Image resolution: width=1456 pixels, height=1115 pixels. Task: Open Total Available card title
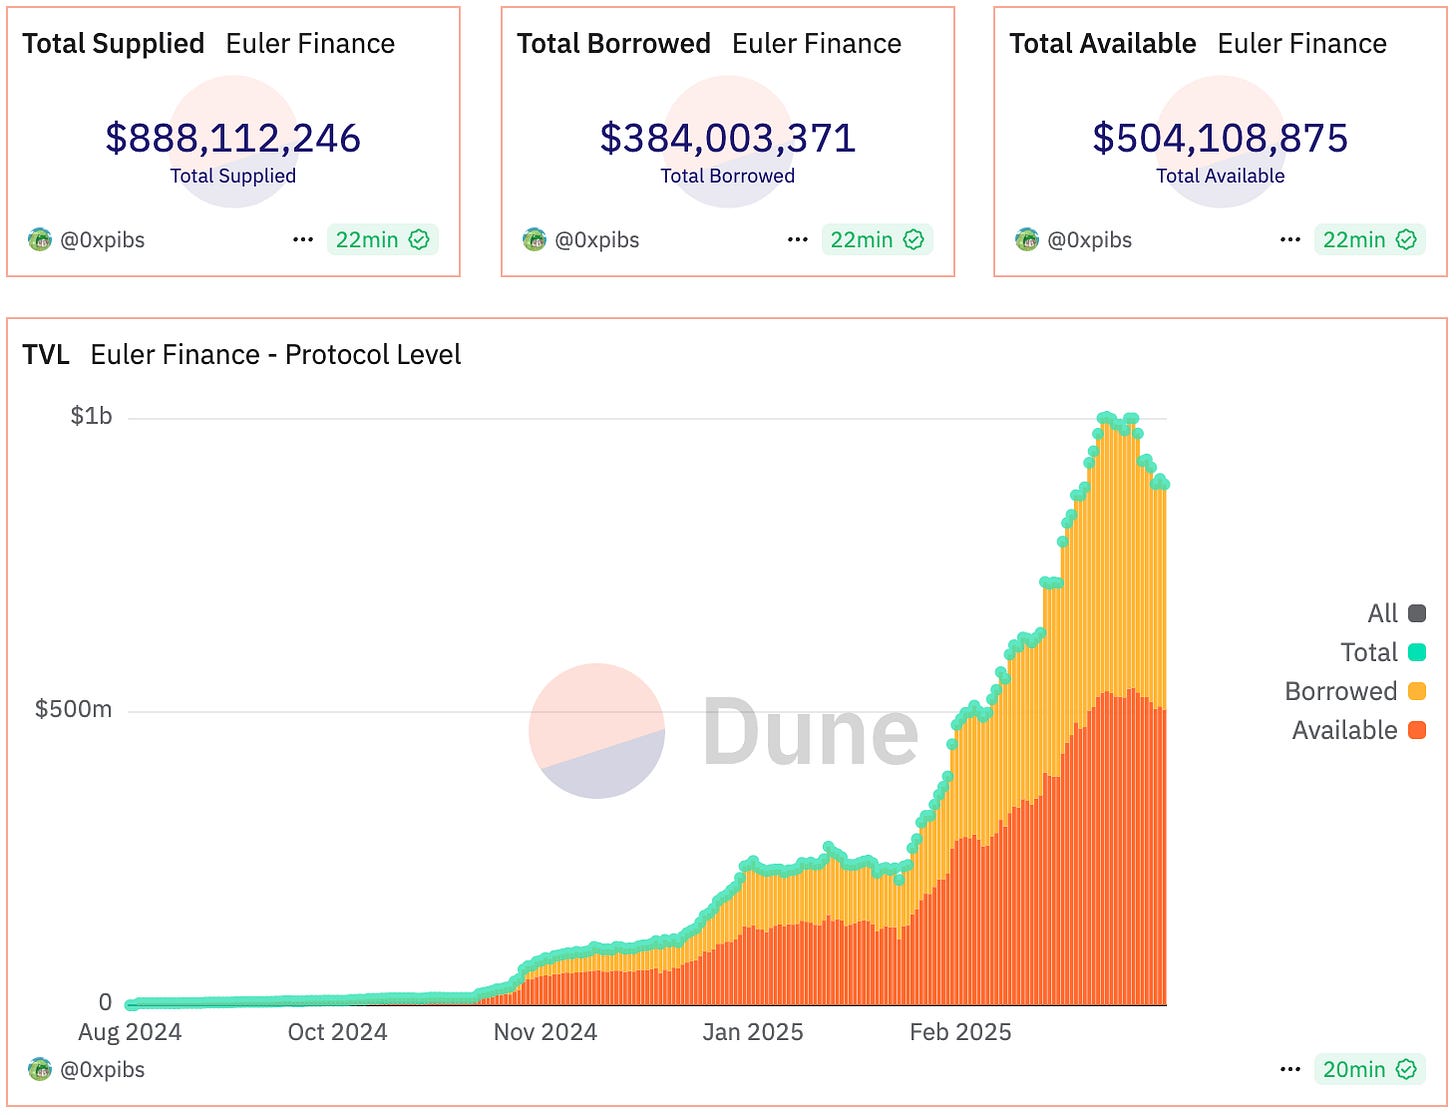point(1103,44)
